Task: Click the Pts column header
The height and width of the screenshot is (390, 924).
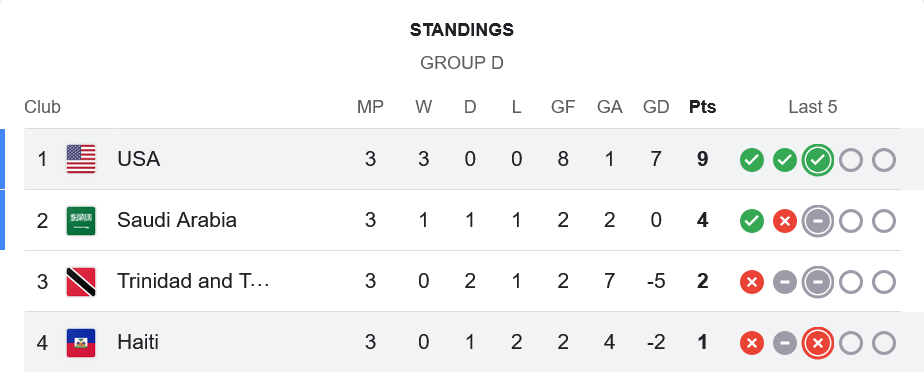Action: pos(702,107)
